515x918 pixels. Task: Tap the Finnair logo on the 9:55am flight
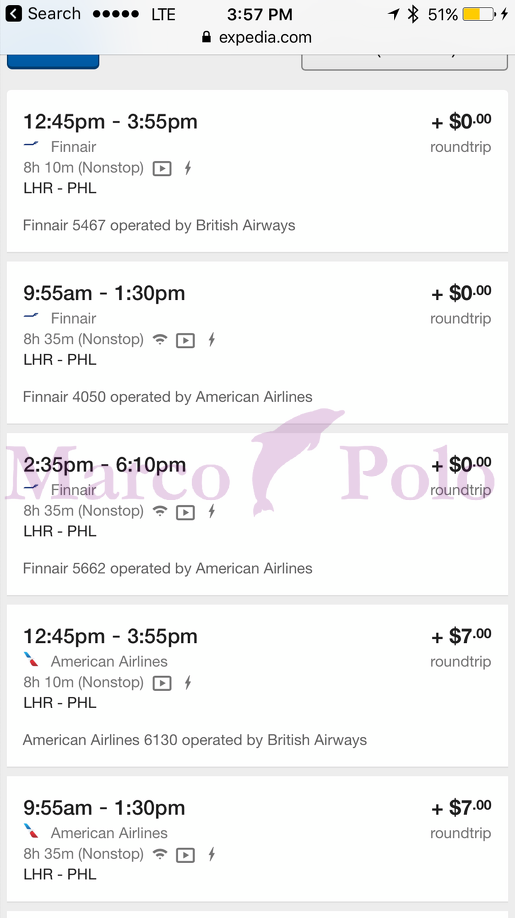pyautogui.click(x=31, y=317)
